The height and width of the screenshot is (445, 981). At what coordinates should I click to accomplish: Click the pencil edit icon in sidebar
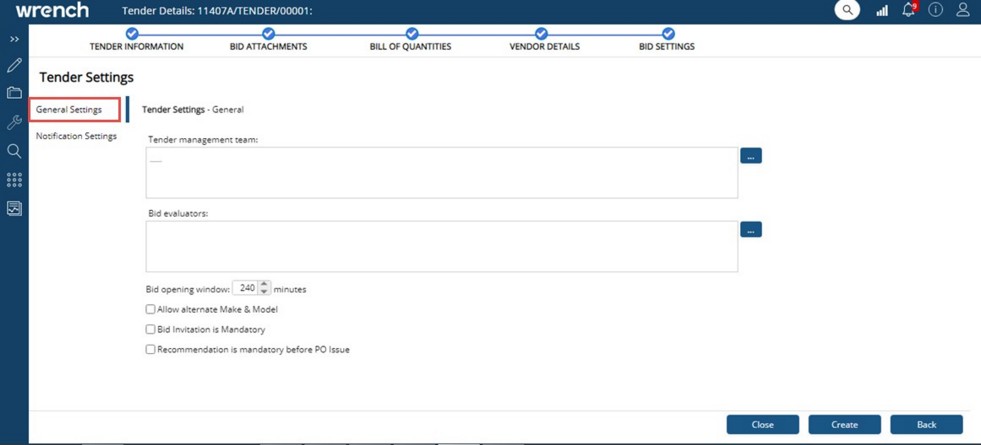tap(14, 65)
